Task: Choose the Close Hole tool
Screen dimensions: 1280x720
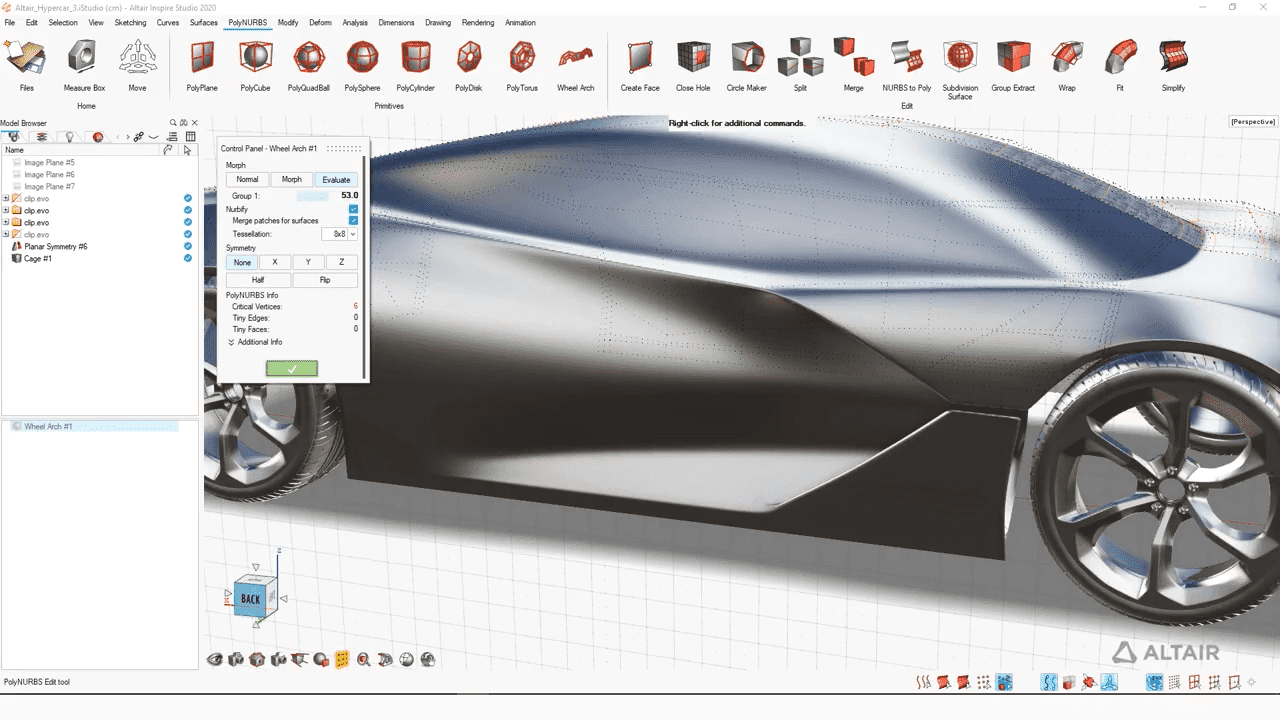Action: pos(693,66)
